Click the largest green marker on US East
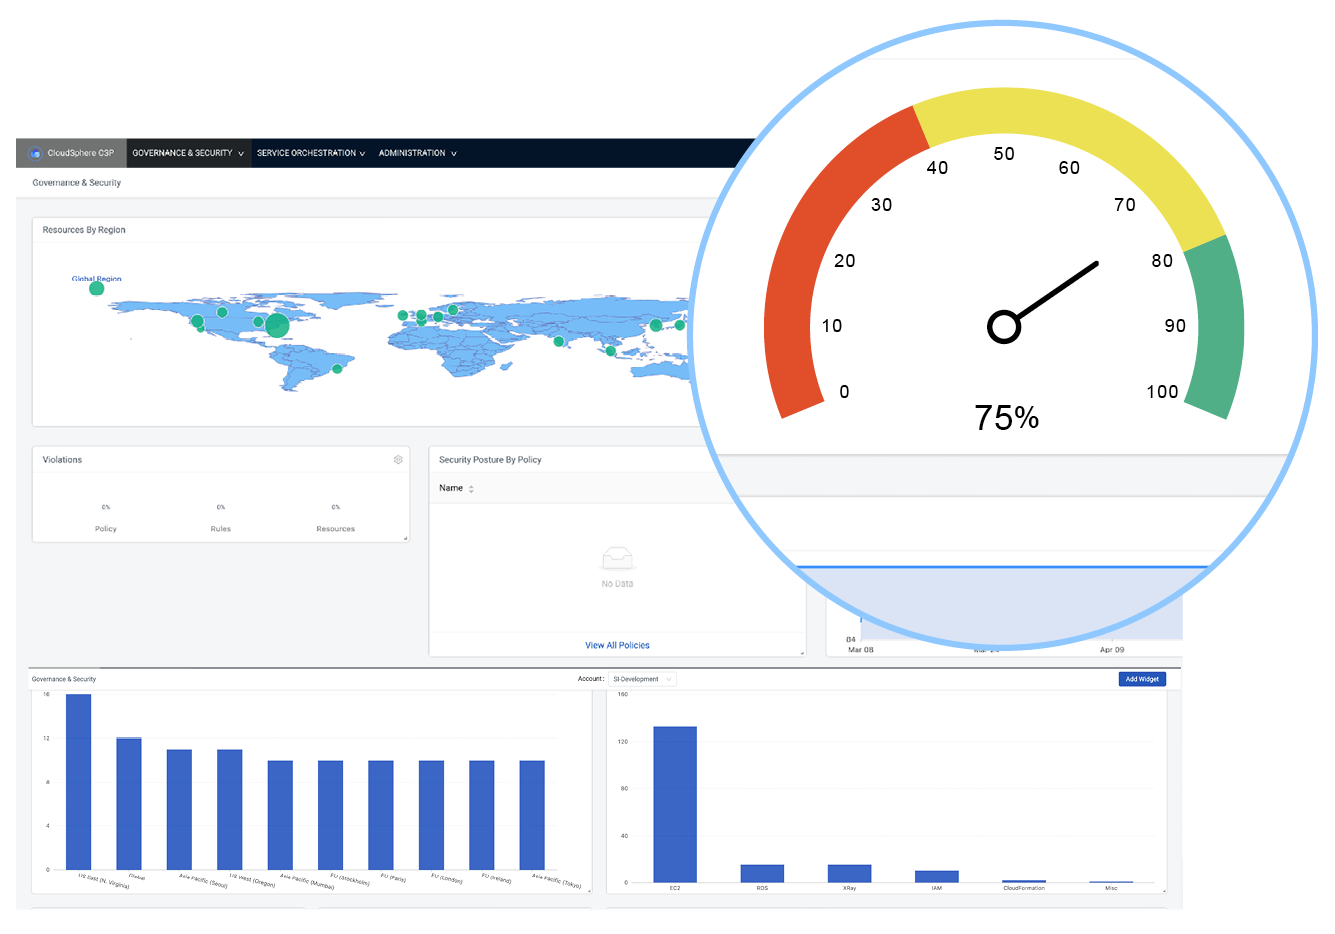The image size is (1335, 934). (x=277, y=325)
